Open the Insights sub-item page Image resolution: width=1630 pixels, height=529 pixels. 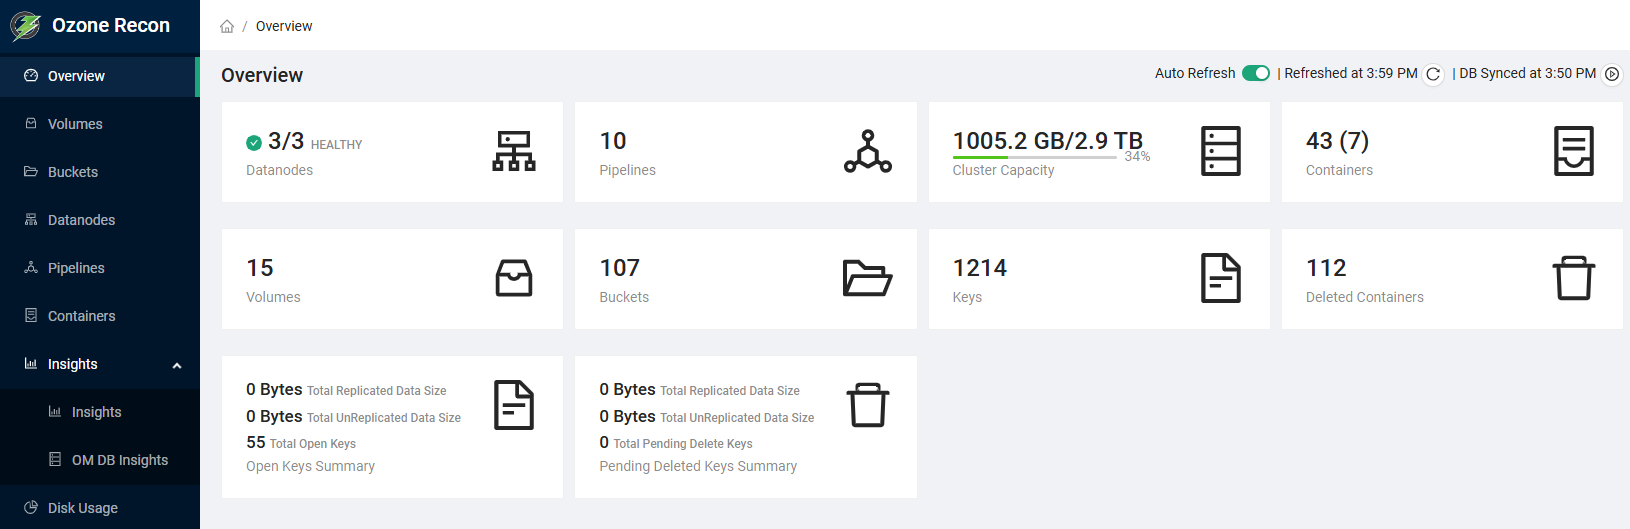[x=100, y=412]
